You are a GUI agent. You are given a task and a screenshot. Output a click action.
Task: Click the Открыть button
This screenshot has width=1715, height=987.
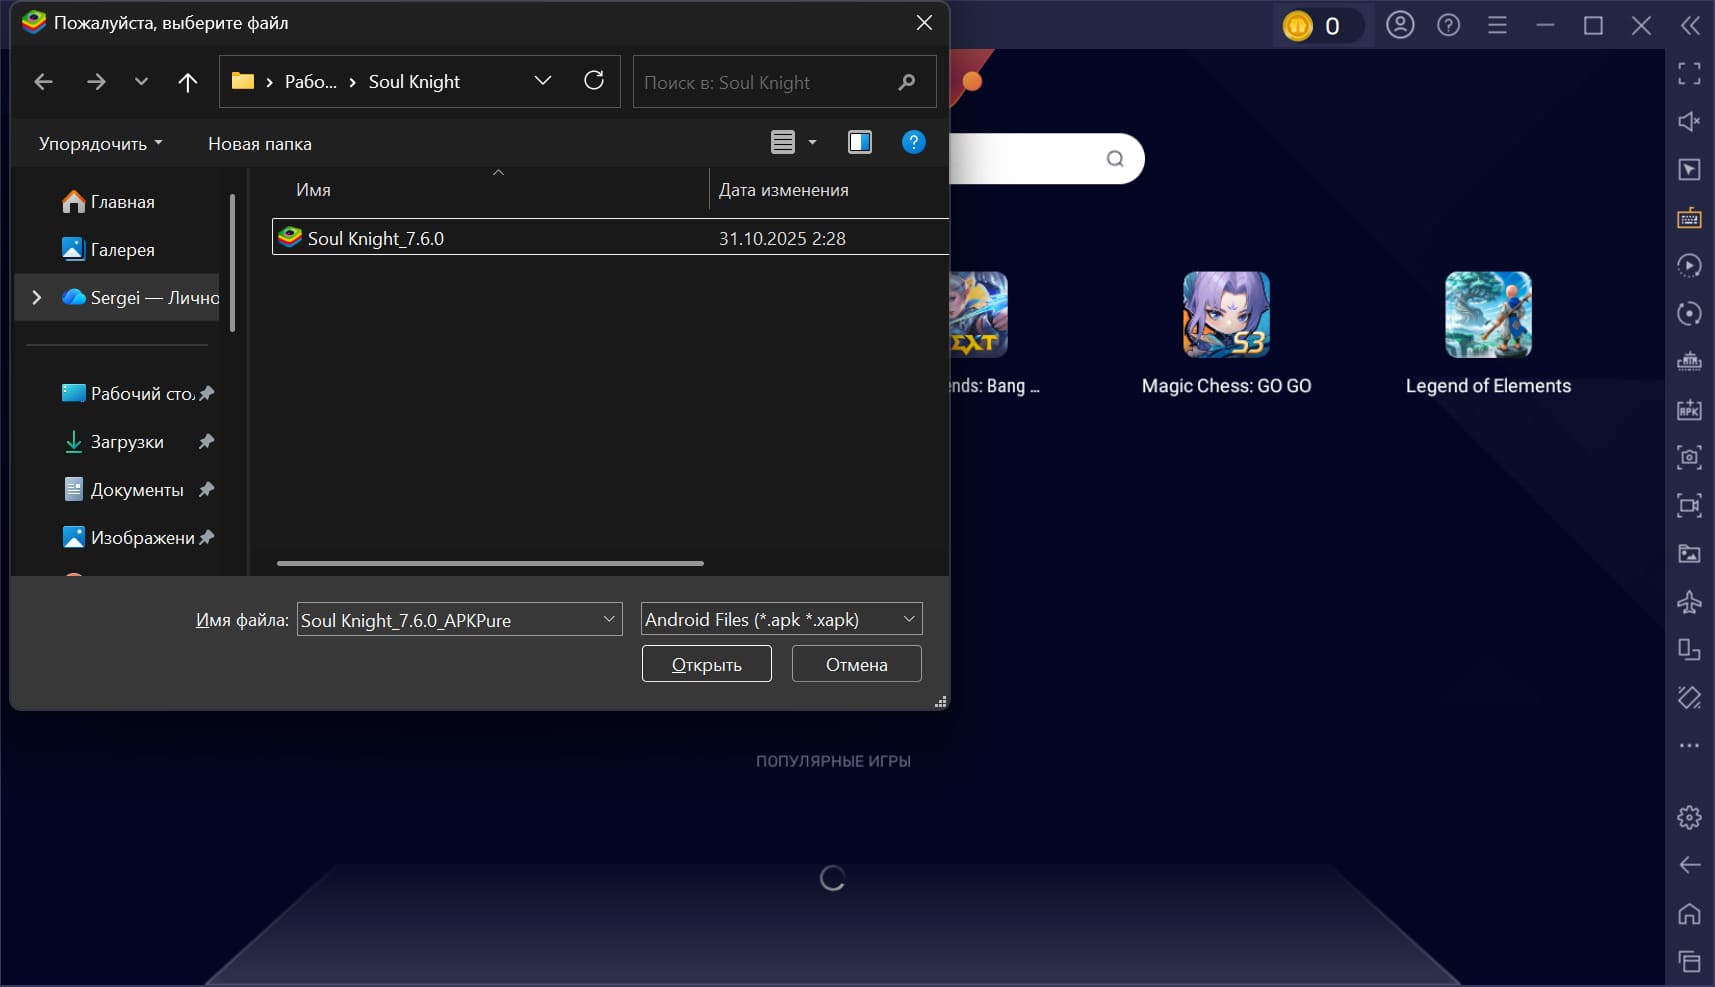(x=706, y=663)
